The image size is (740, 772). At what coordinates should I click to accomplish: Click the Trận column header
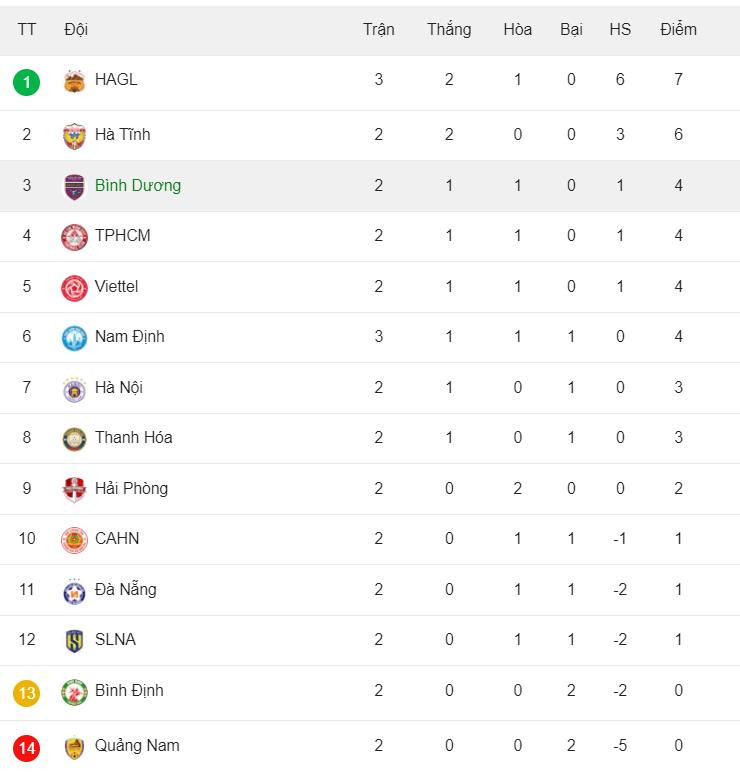378,29
